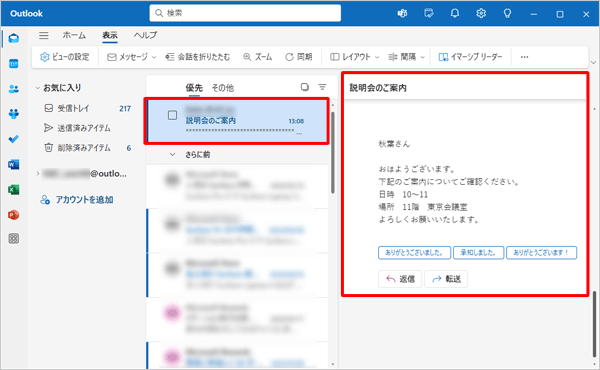Image resolution: width=600 pixels, height=370 pixels.
Task: Open the Groups icon in sidebar
Action: tap(14, 114)
